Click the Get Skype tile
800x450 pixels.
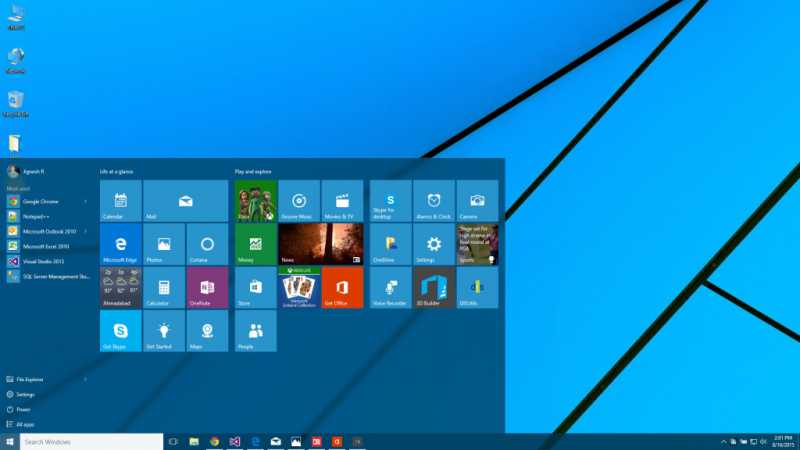pos(120,331)
